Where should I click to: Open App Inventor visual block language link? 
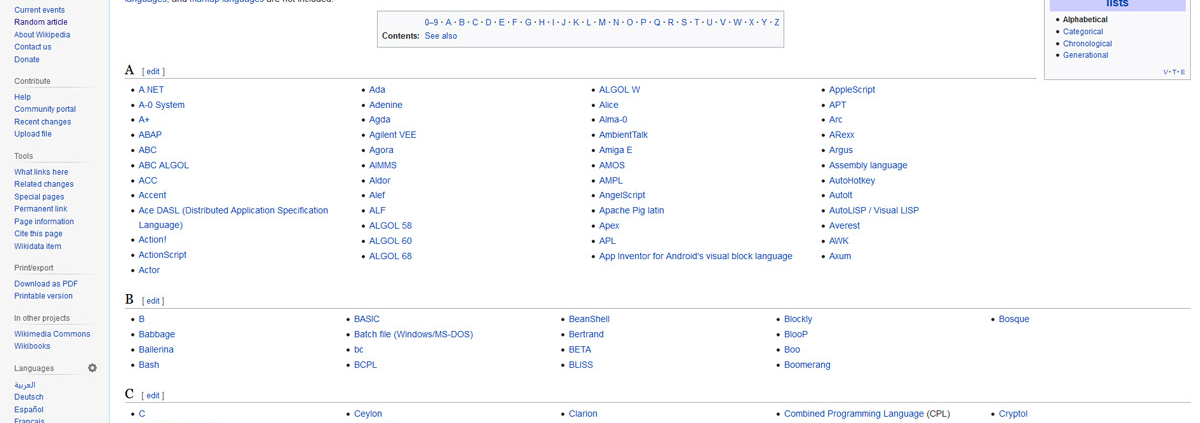(695, 257)
